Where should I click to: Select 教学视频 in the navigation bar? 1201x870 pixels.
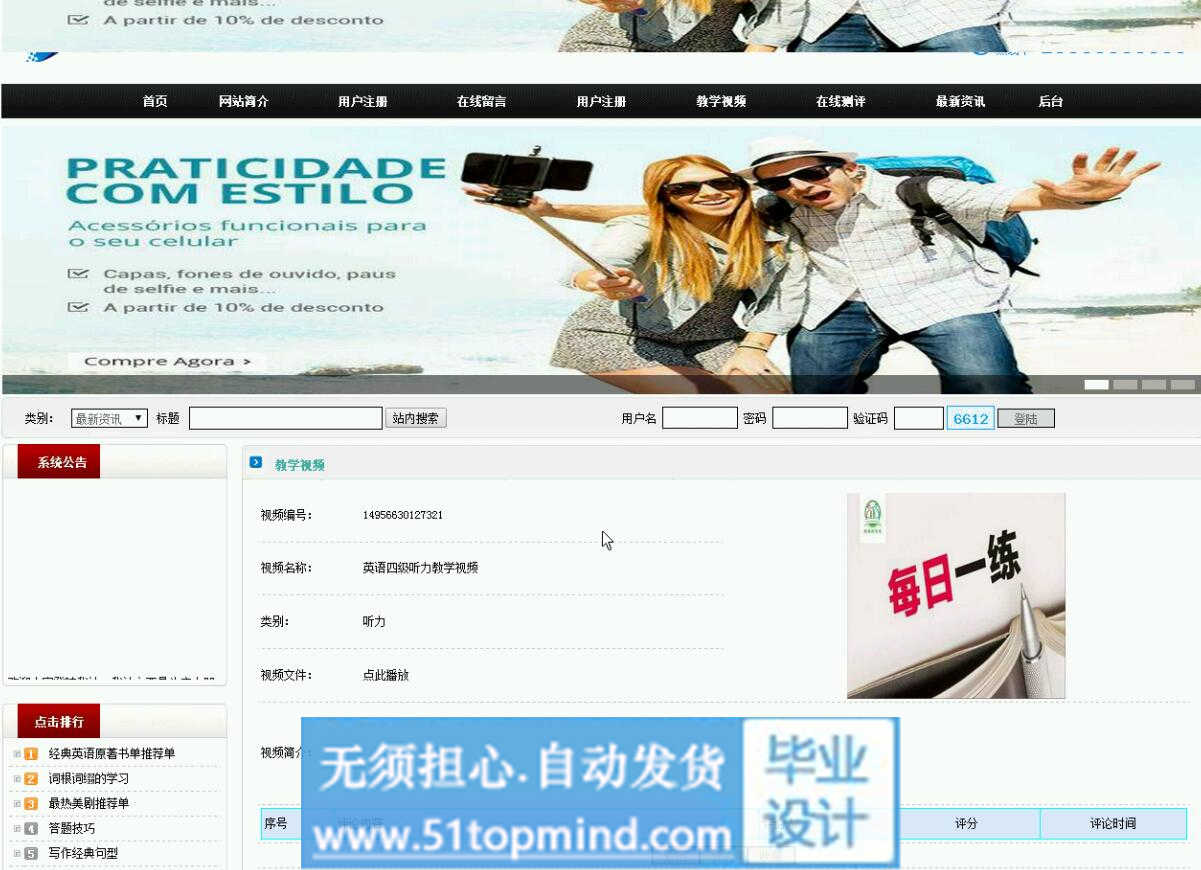(721, 102)
